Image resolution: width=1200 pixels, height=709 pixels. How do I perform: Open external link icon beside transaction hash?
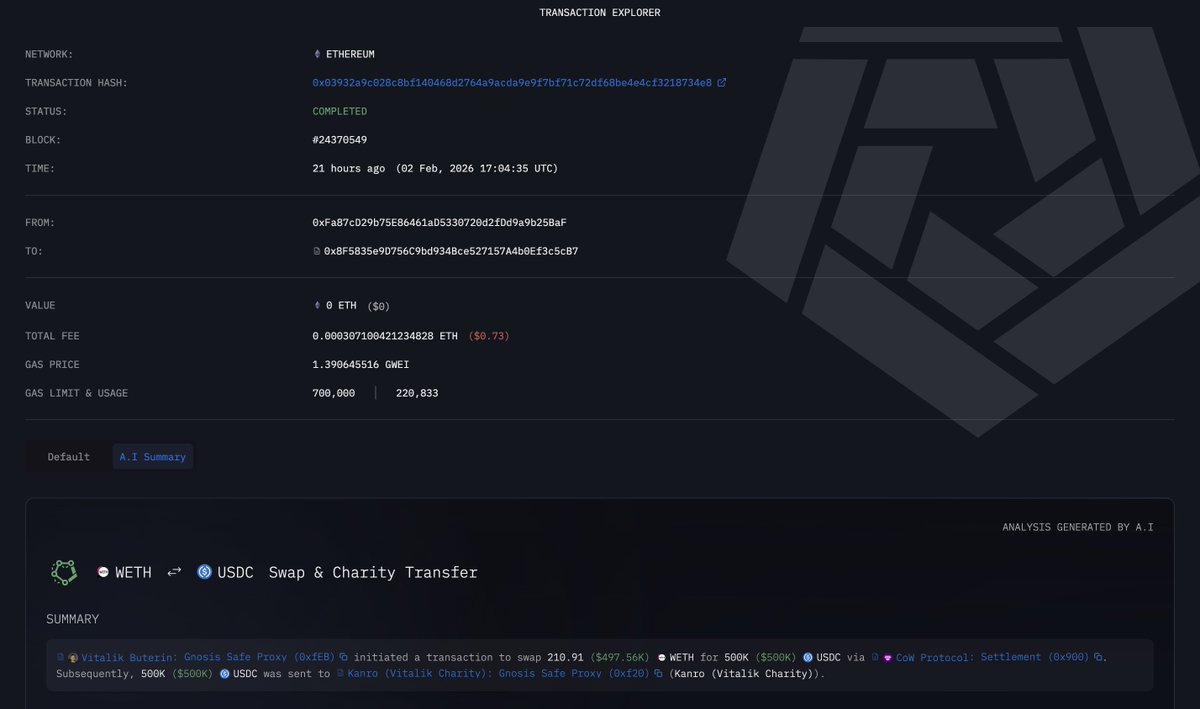pos(722,83)
